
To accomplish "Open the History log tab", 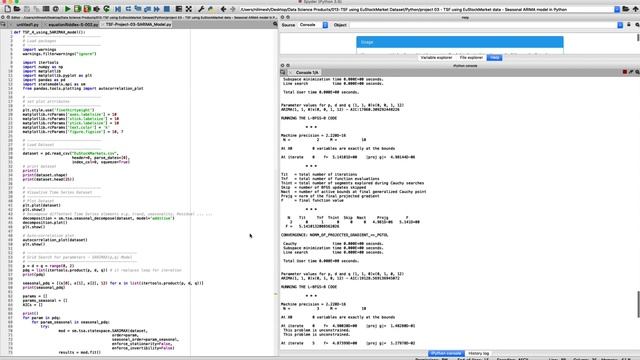I will point(479,353).
